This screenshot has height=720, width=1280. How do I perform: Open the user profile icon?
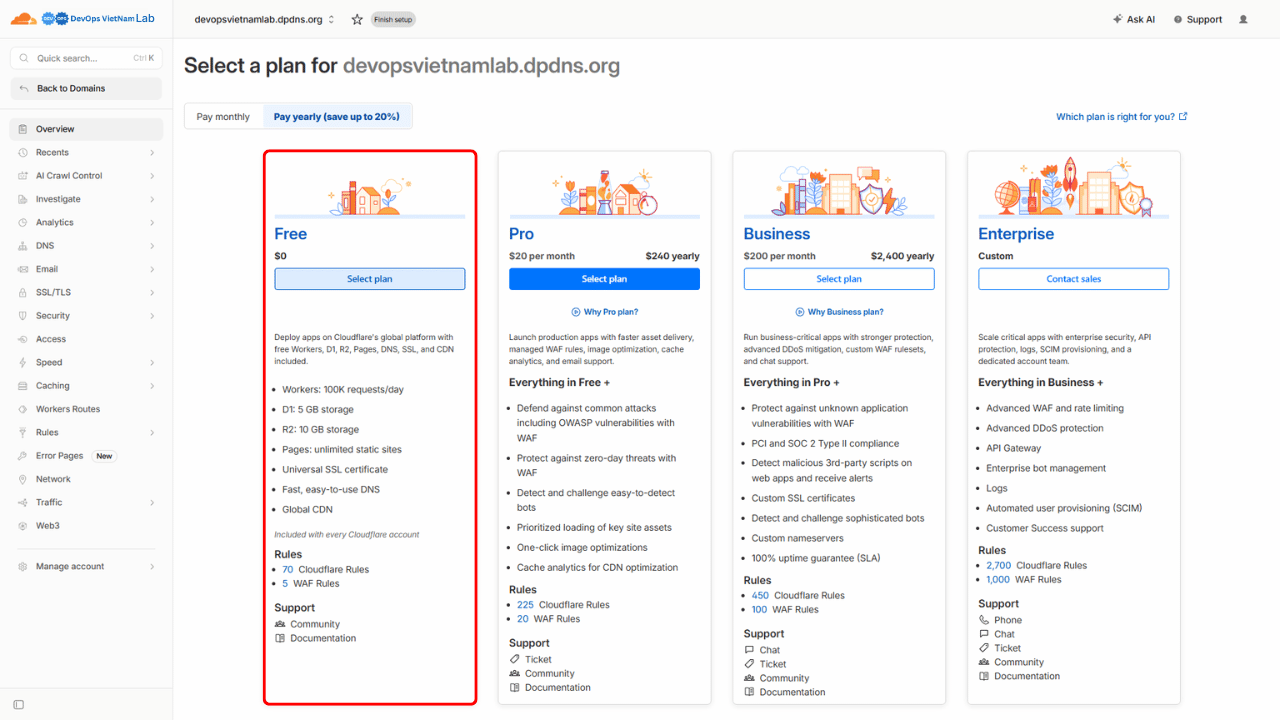[x=1243, y=19]
